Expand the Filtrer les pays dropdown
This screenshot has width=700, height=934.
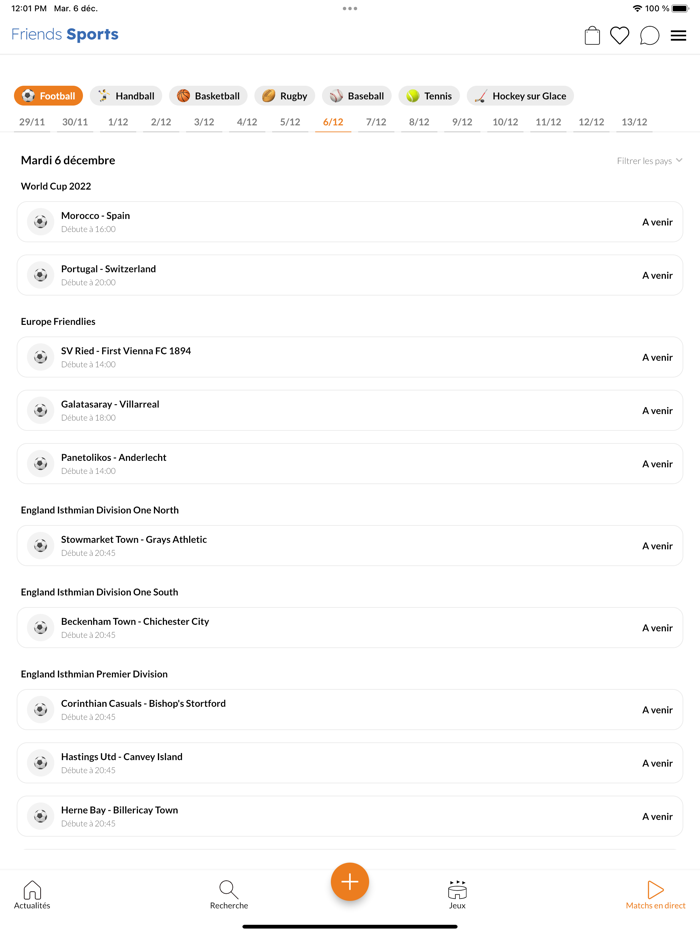649,161
